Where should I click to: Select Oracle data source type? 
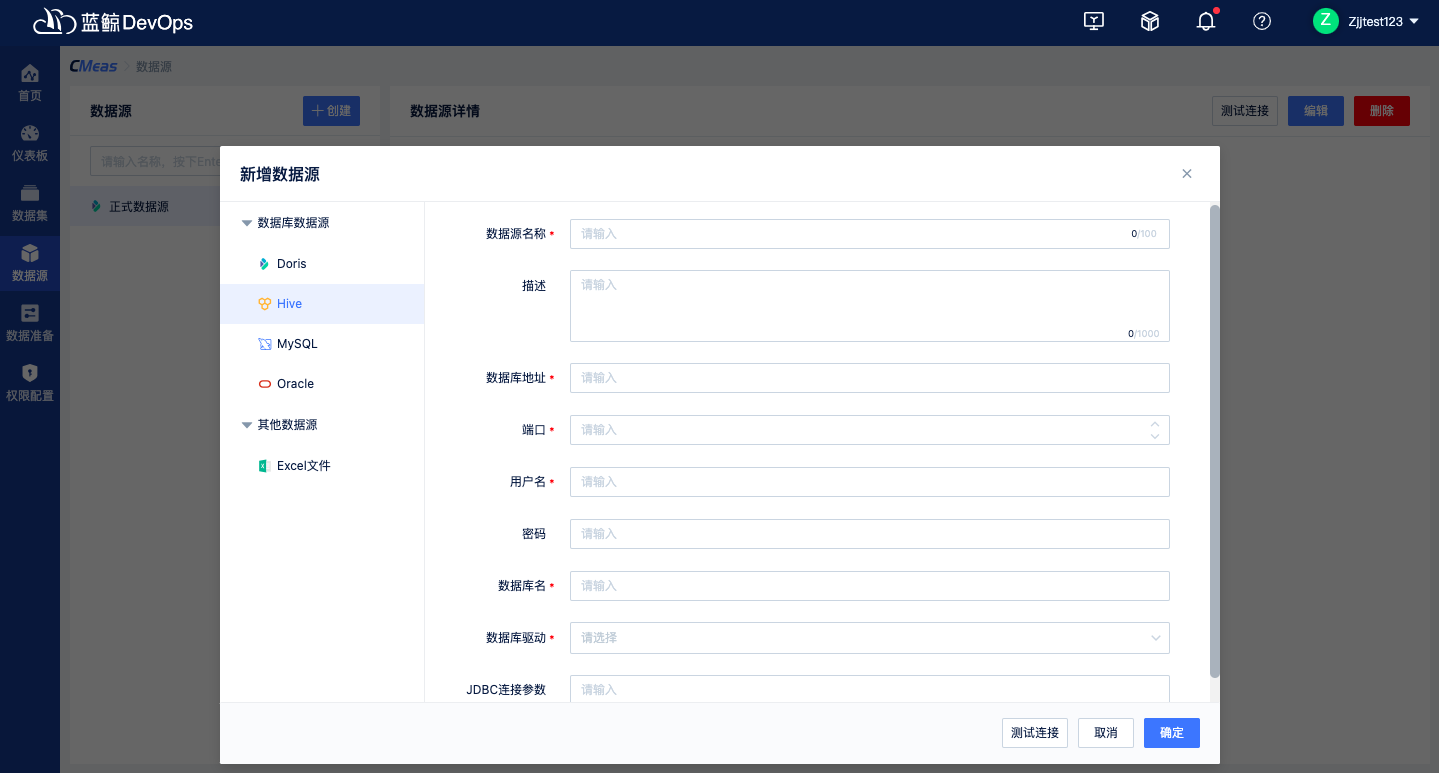coord(322,384)
